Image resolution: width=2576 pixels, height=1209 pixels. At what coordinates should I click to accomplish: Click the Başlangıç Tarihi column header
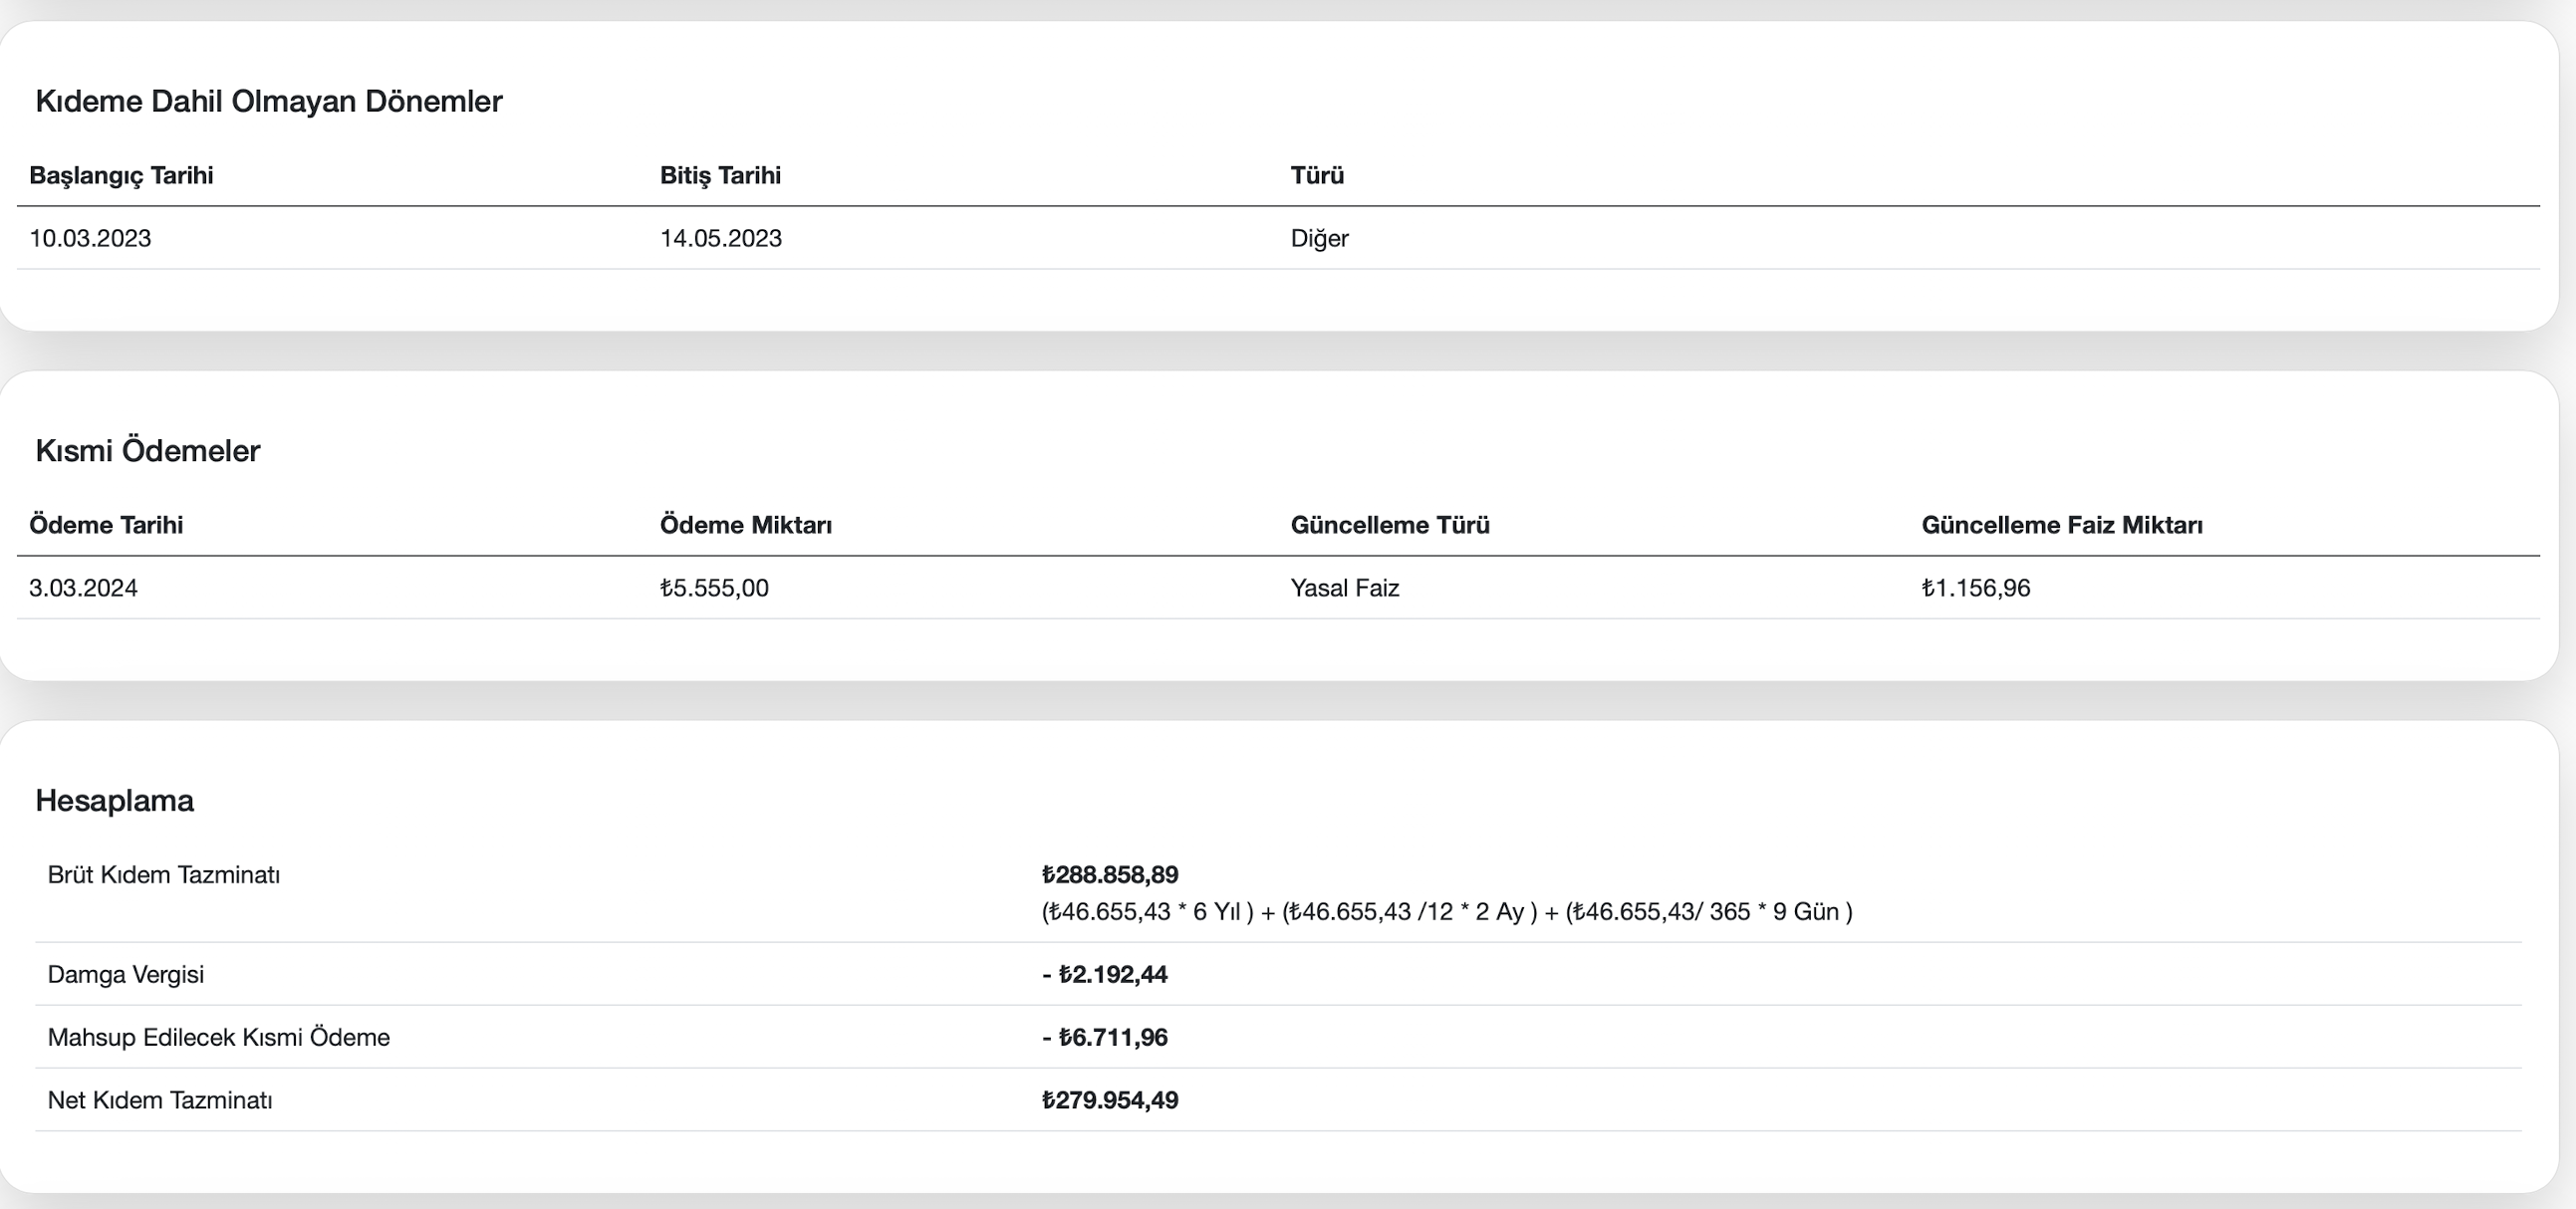click(x=121, y=175)
